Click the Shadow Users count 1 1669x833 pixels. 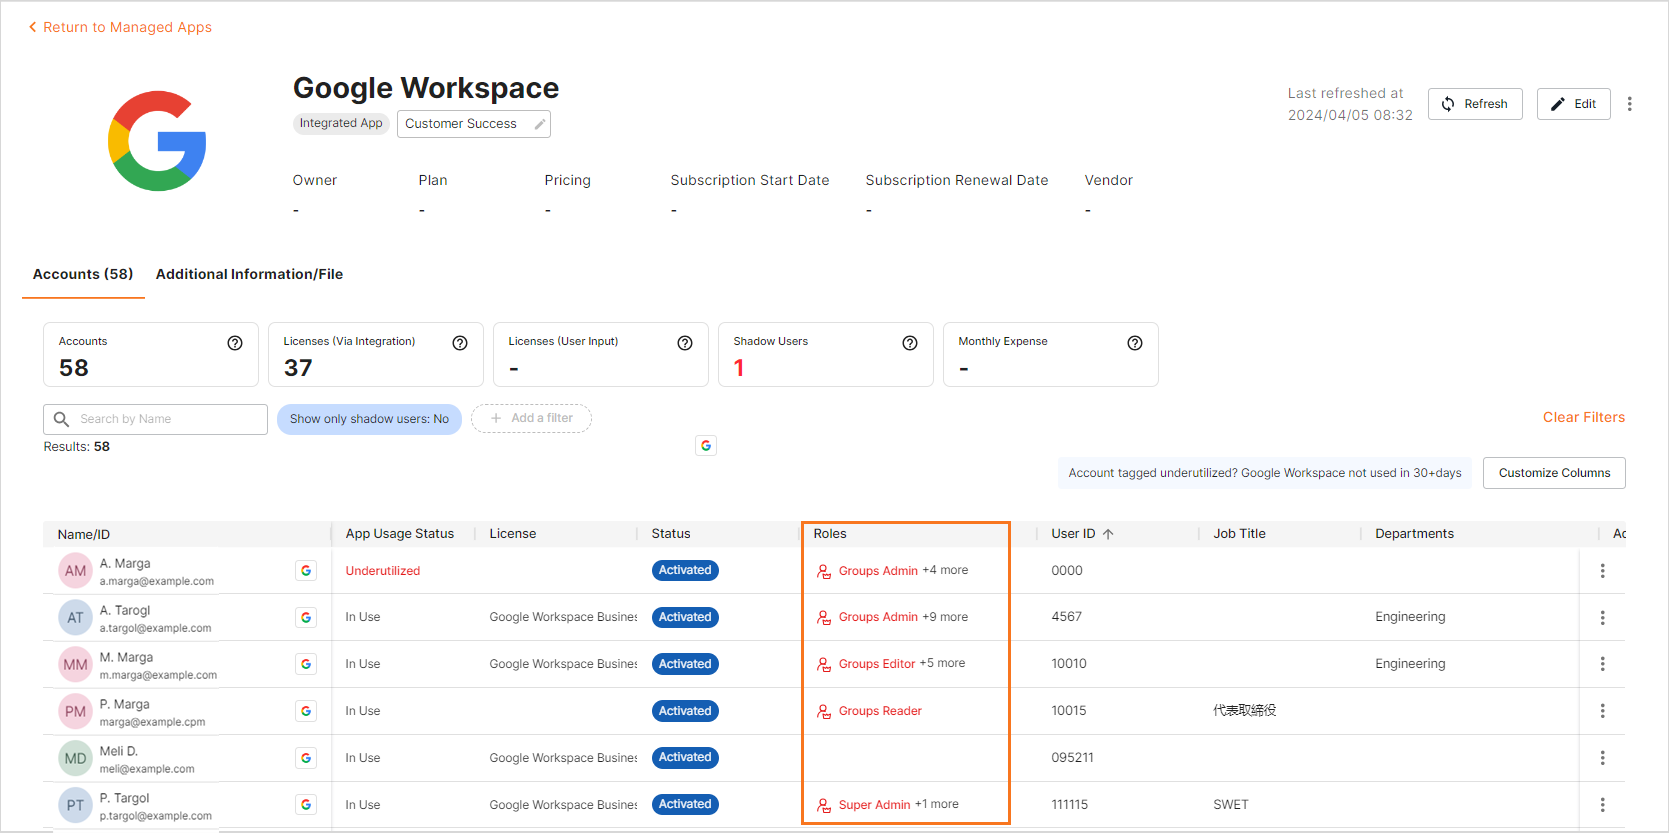click(x=739, y=368)
